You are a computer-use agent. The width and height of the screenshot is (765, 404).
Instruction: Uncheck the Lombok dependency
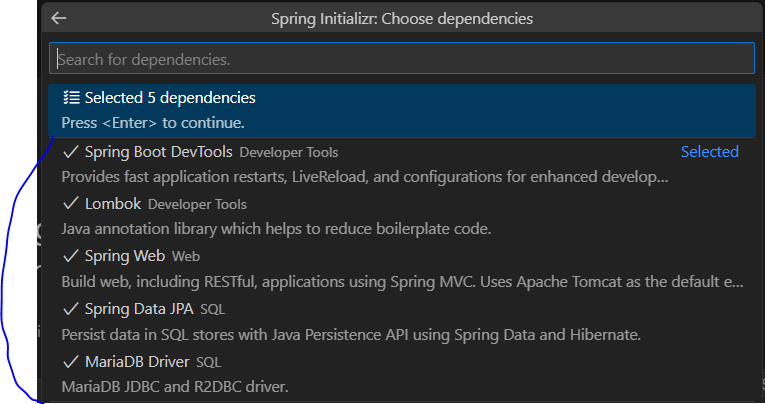(402, 216)
